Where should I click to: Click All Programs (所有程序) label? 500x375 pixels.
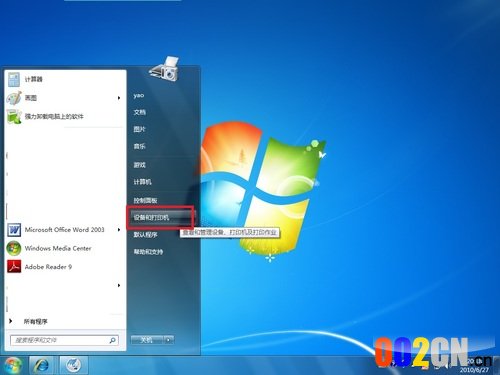tap(36, 321)
